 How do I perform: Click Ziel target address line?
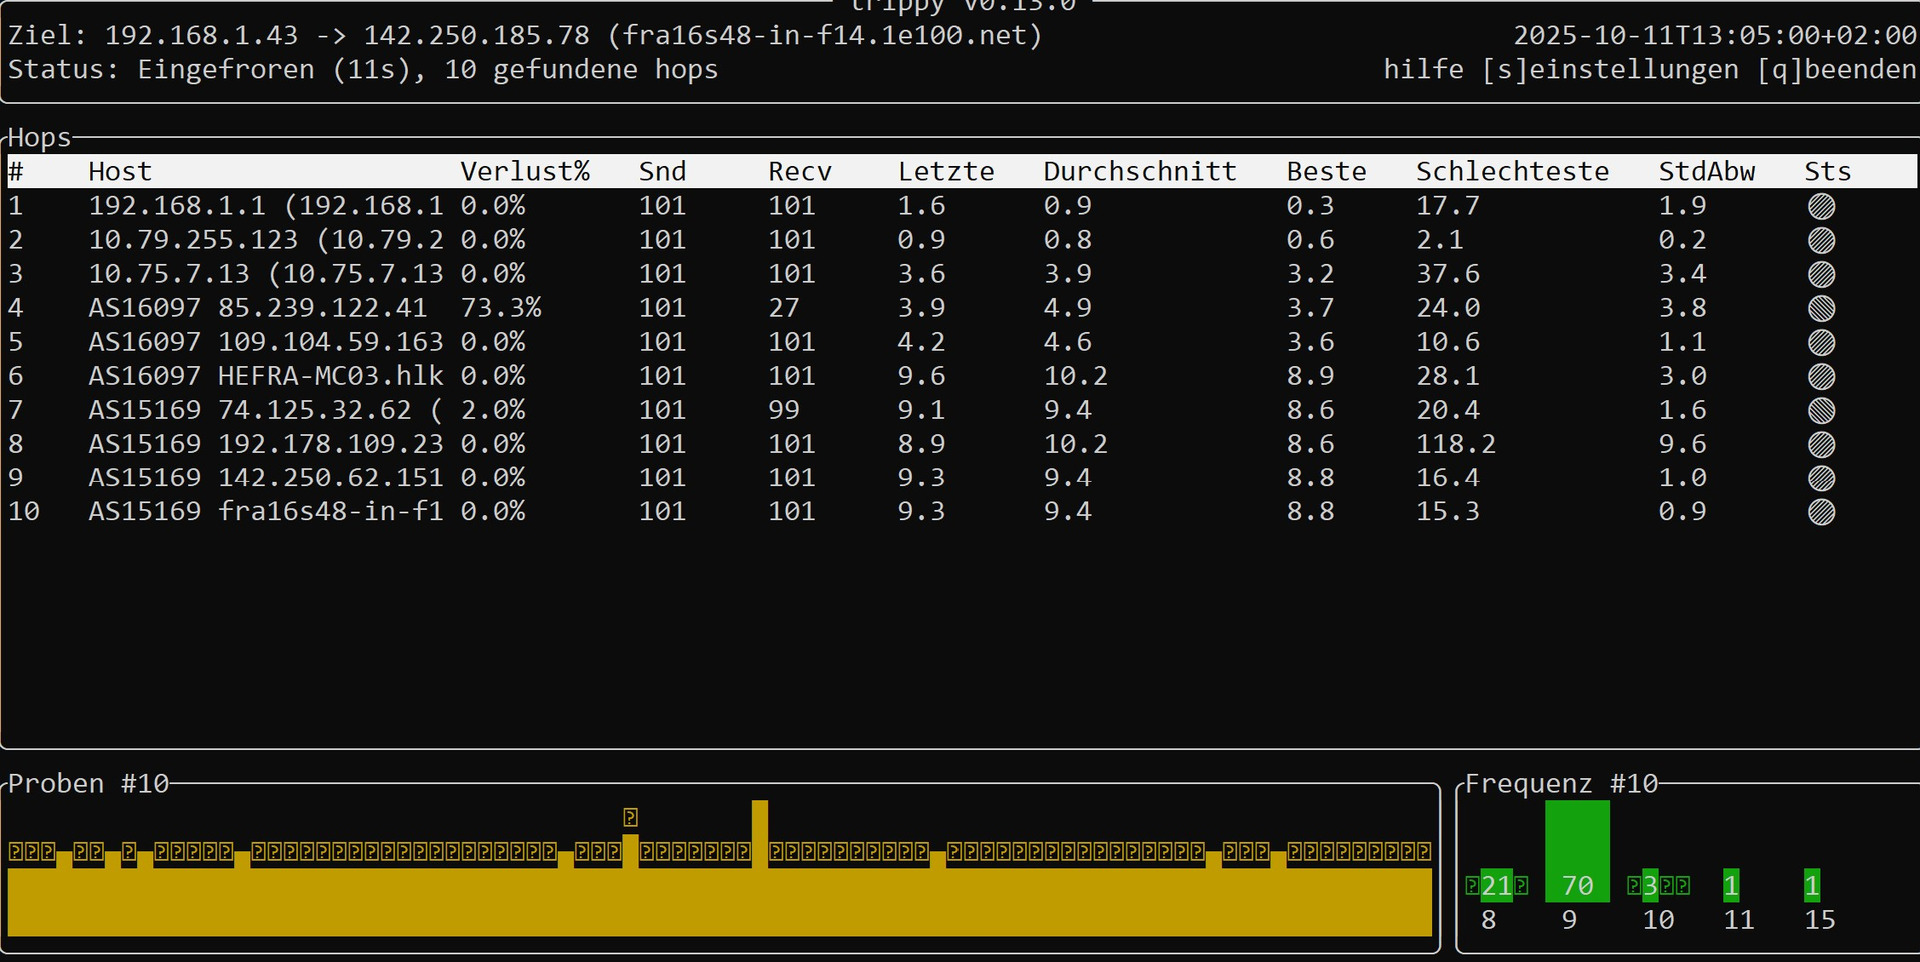click(x=525, y=35)
